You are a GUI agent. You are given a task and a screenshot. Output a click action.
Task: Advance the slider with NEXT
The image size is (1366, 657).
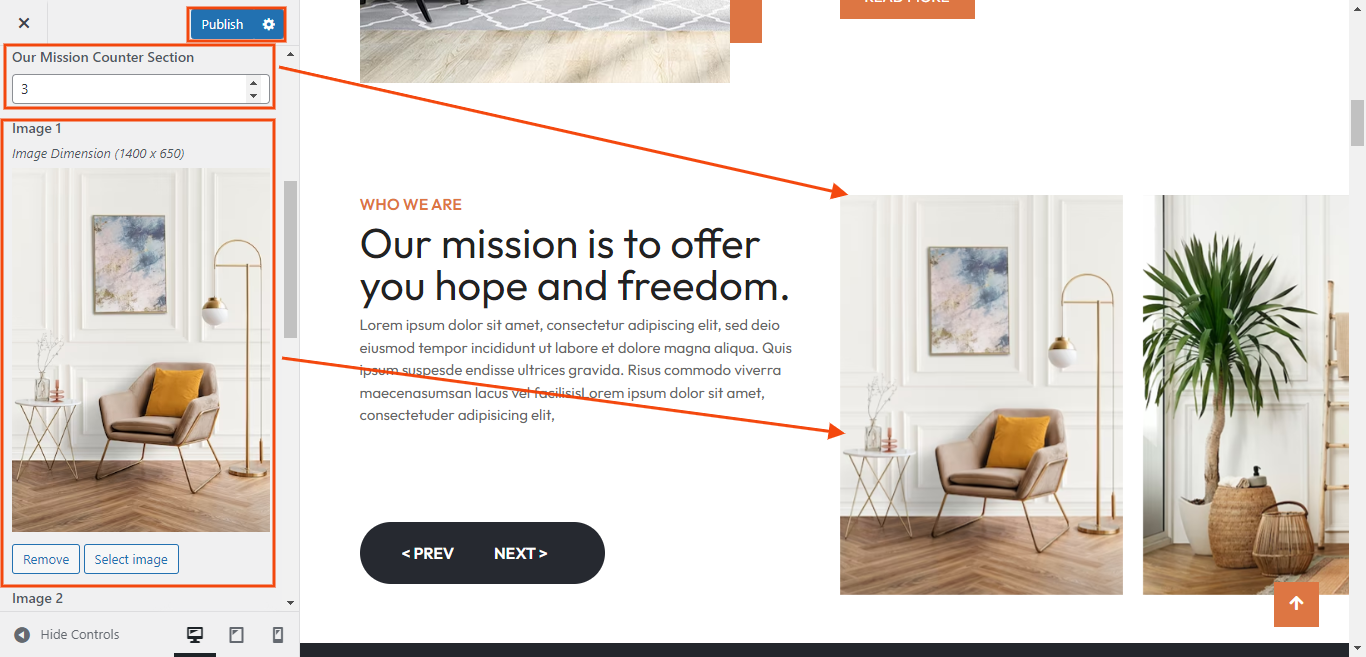click(520, 553)
